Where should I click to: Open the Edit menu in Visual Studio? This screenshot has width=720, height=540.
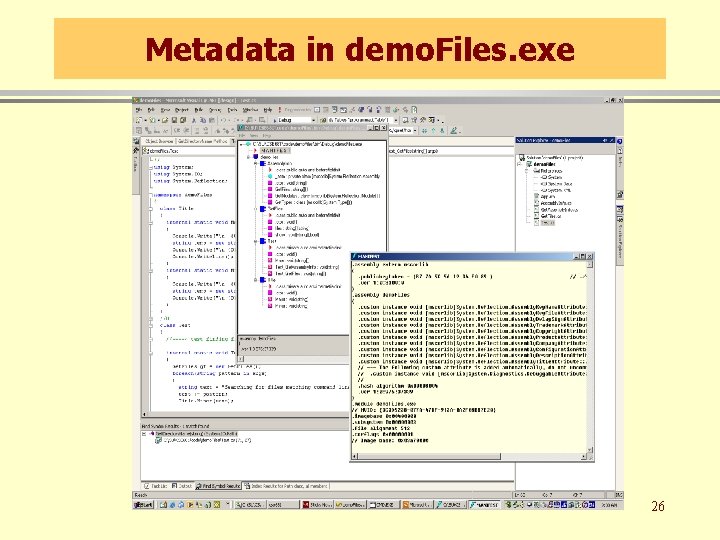[x=151, y=110]
